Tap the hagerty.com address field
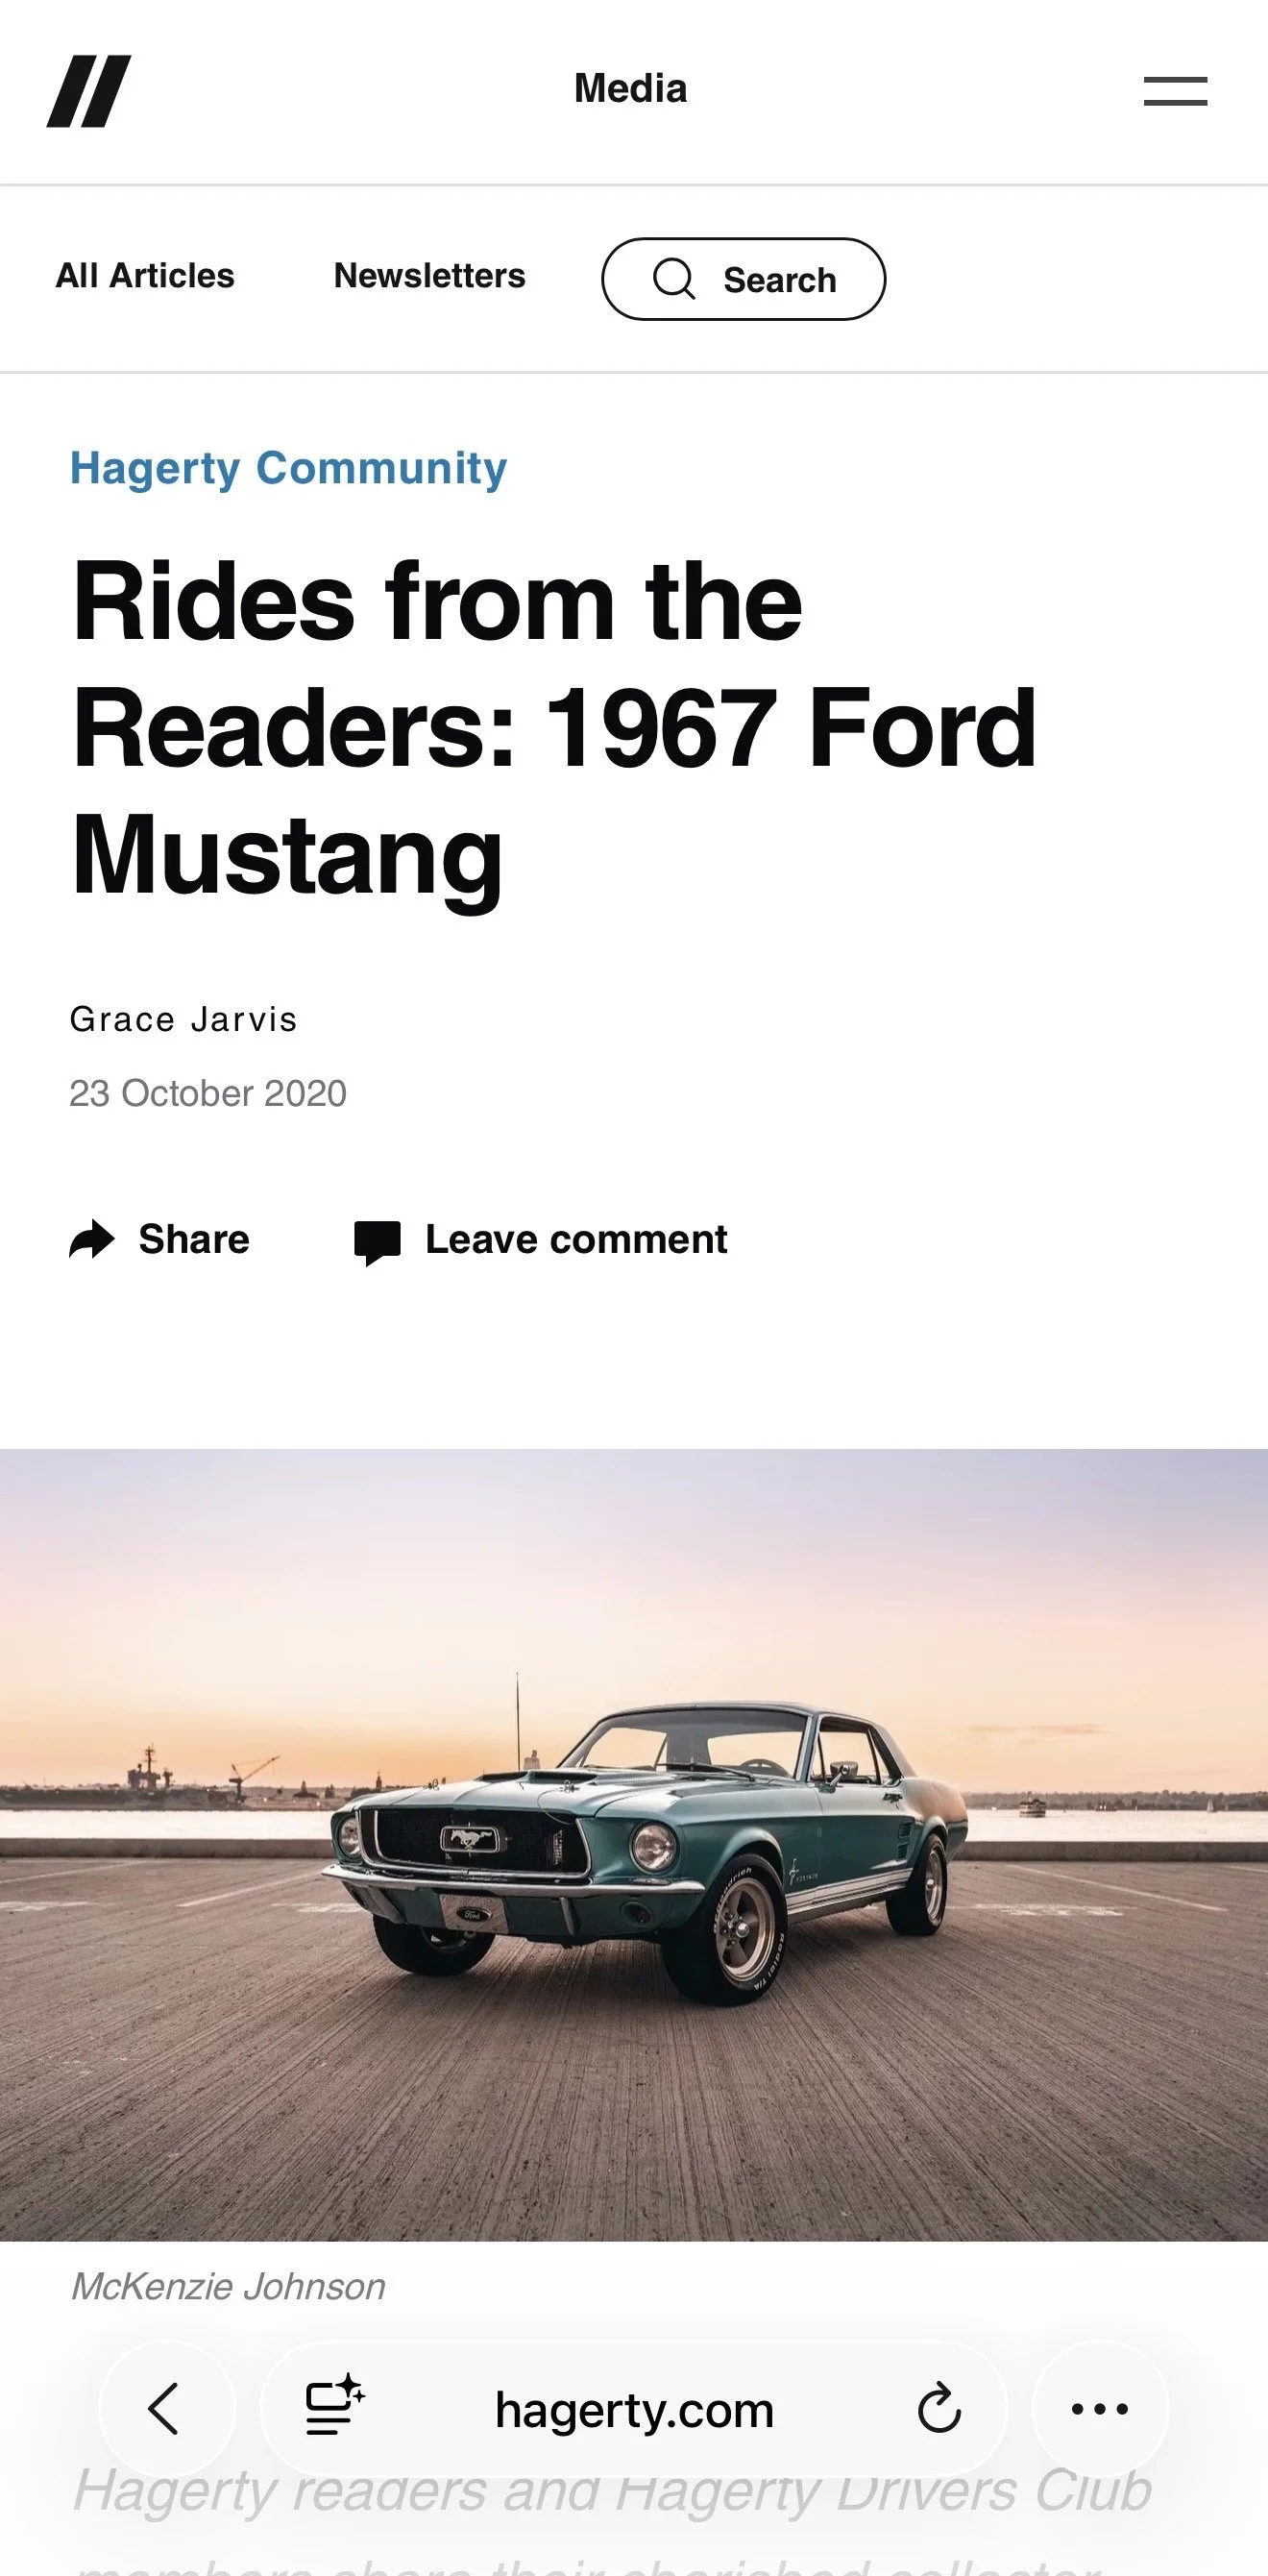 (634, 2409)
